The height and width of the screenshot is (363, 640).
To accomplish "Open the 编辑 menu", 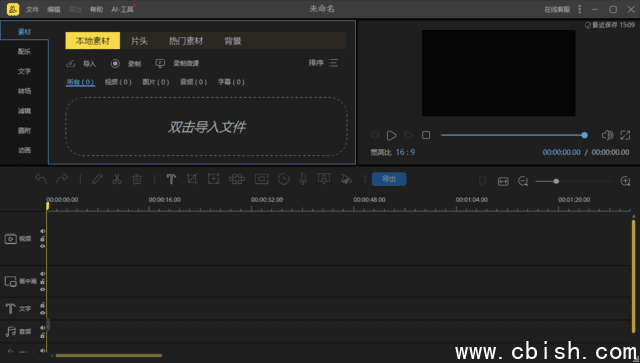I will pyautogui.click(x=54, y=9).
